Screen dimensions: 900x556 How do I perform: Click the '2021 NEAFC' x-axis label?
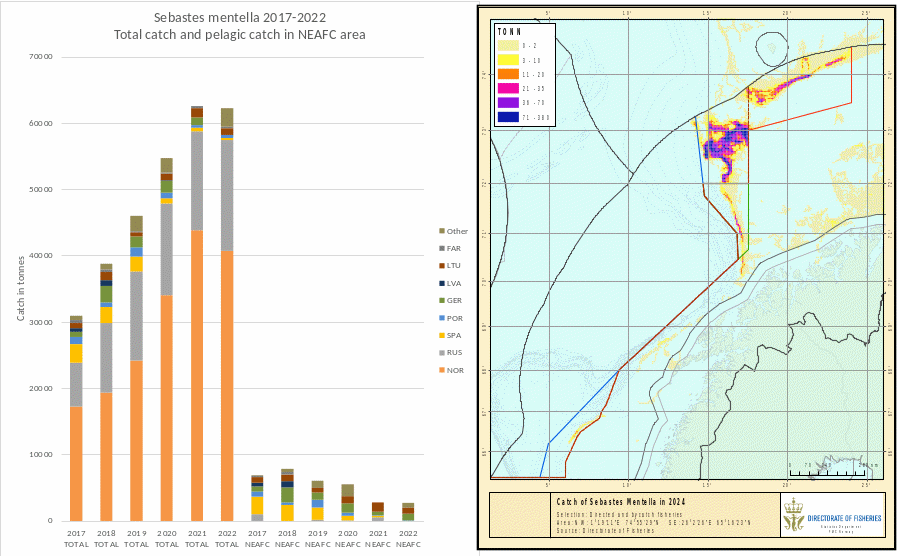[x=378, y=539]
